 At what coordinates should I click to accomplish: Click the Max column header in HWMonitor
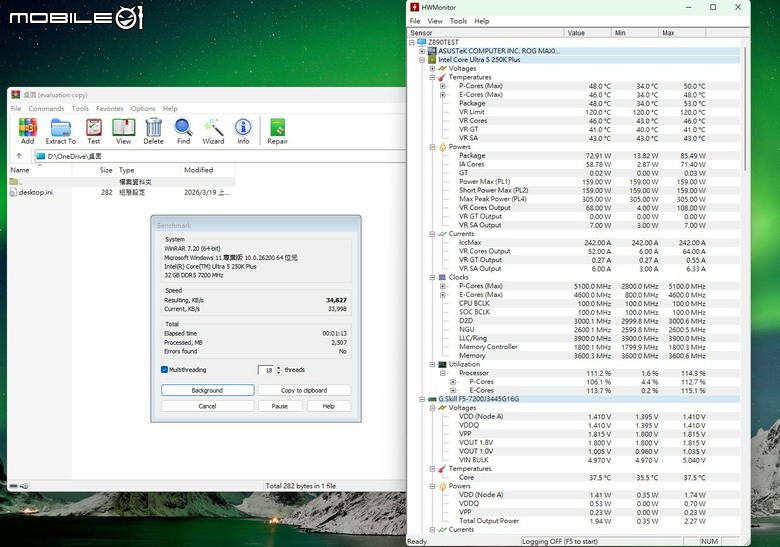[682, 33]
